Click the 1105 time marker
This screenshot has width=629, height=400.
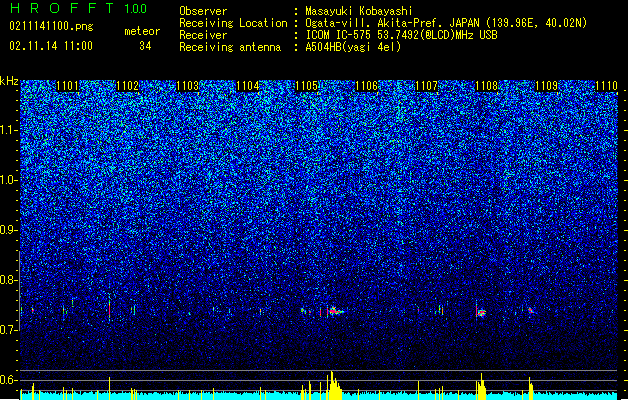click(x=307, y=86)
